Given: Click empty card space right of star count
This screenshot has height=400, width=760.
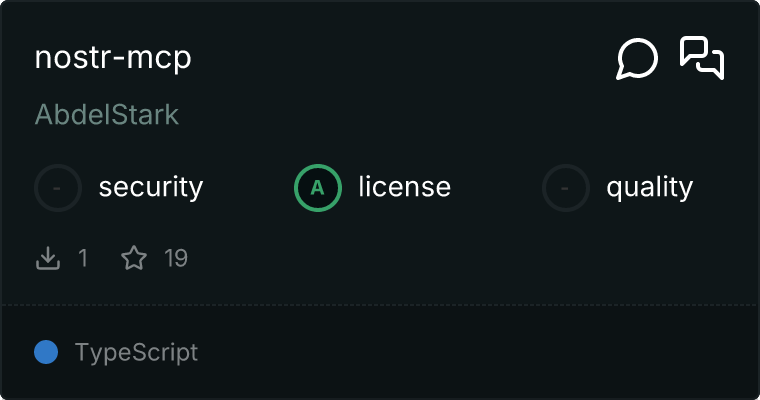Looking at the screenshot, I should point(450,259).
